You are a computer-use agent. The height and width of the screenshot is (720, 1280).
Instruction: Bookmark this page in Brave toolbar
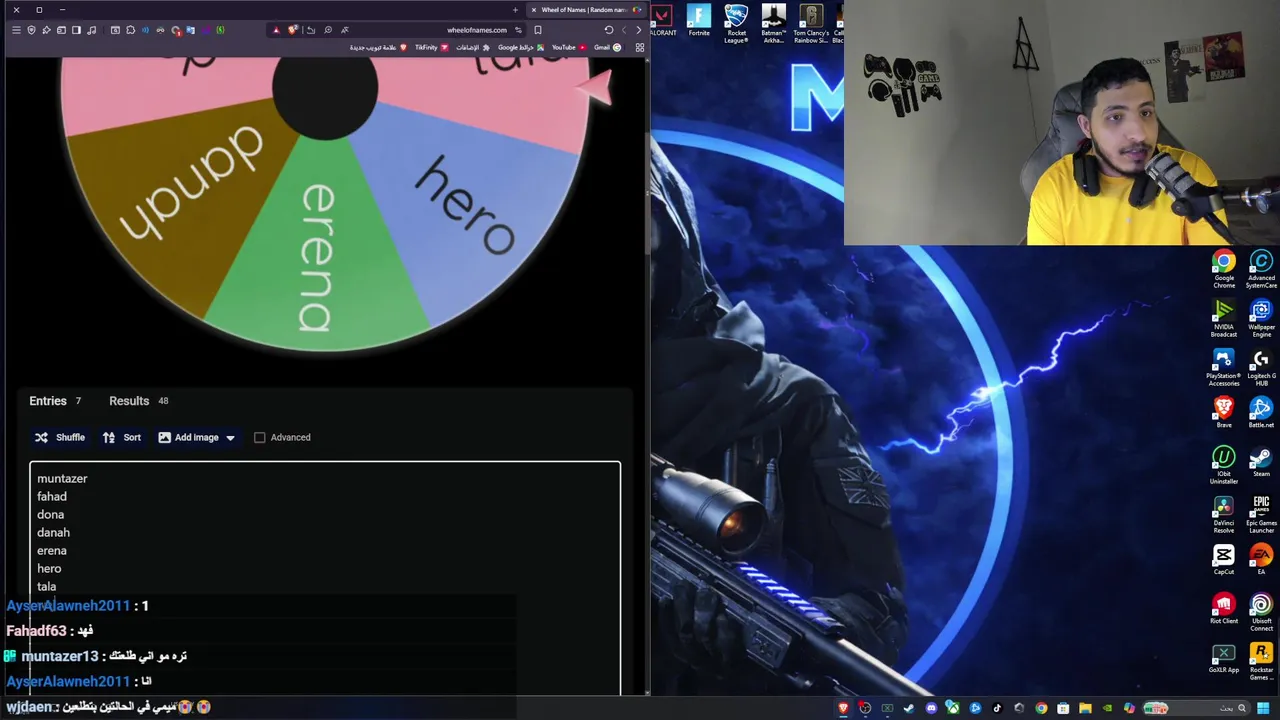(538, 30)
